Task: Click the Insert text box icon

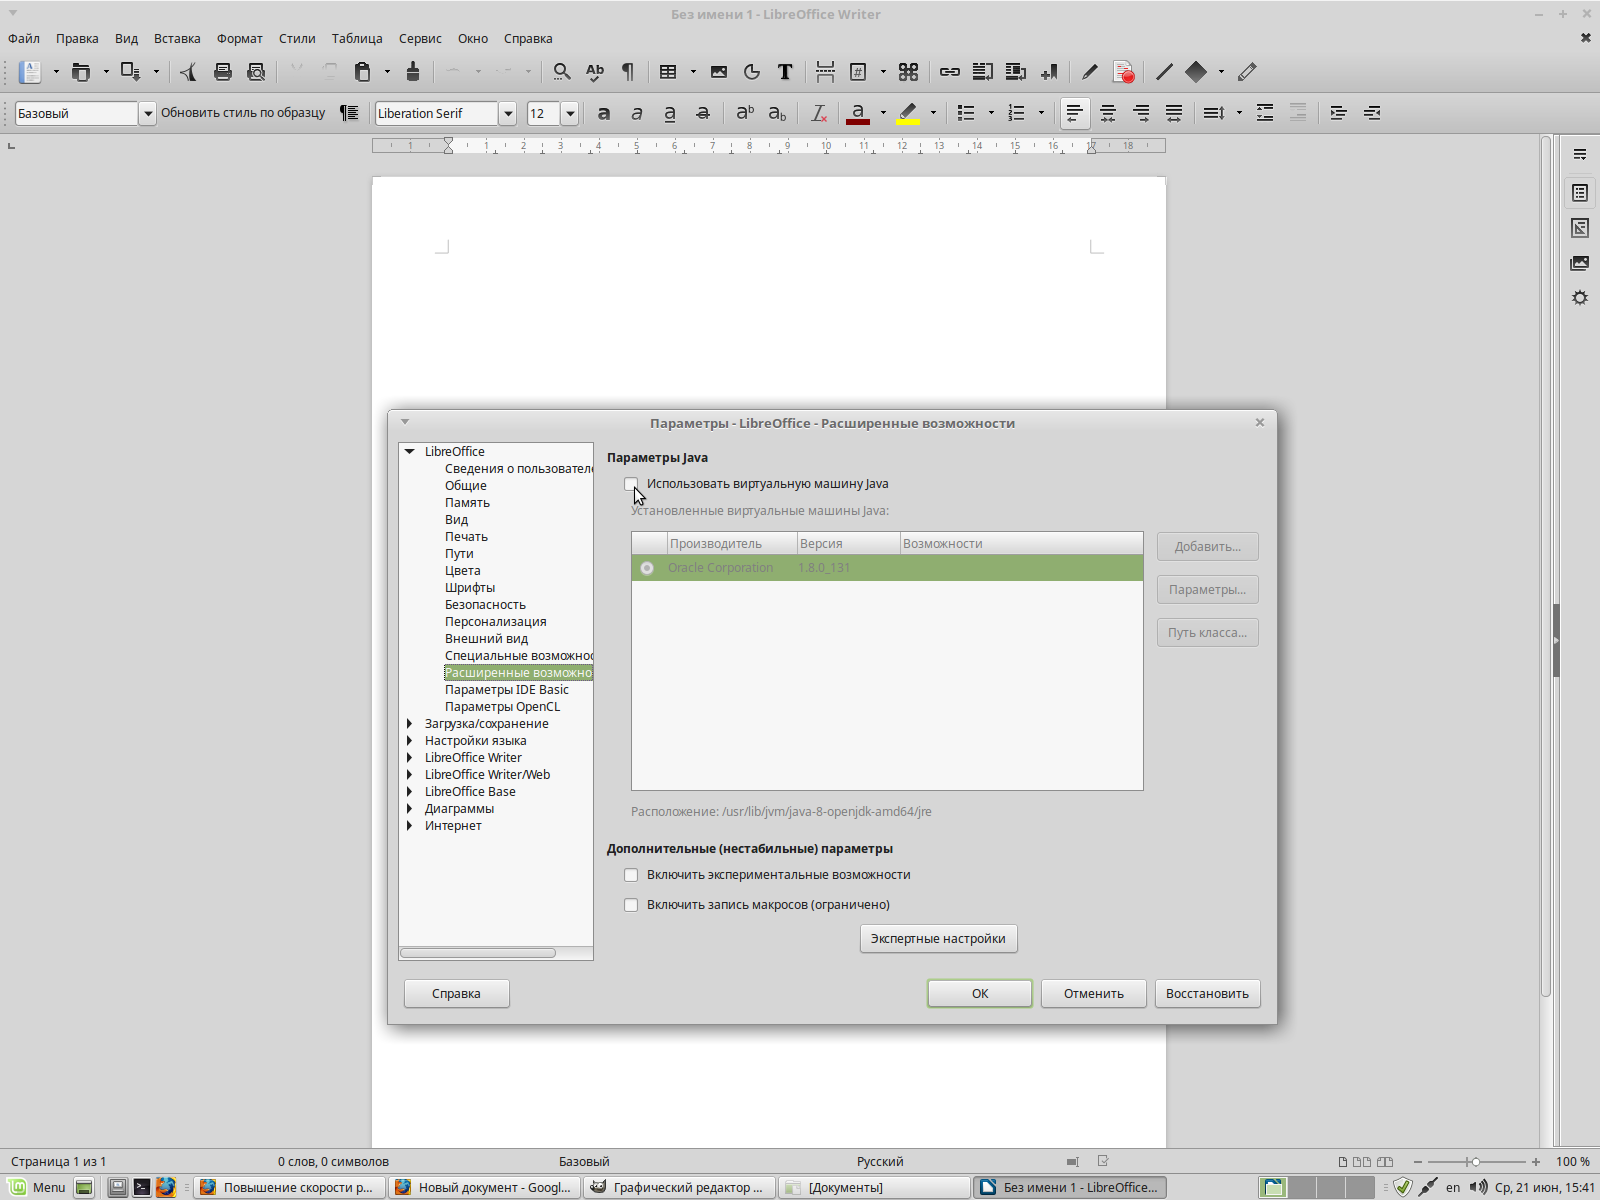Action: [785, 72]
